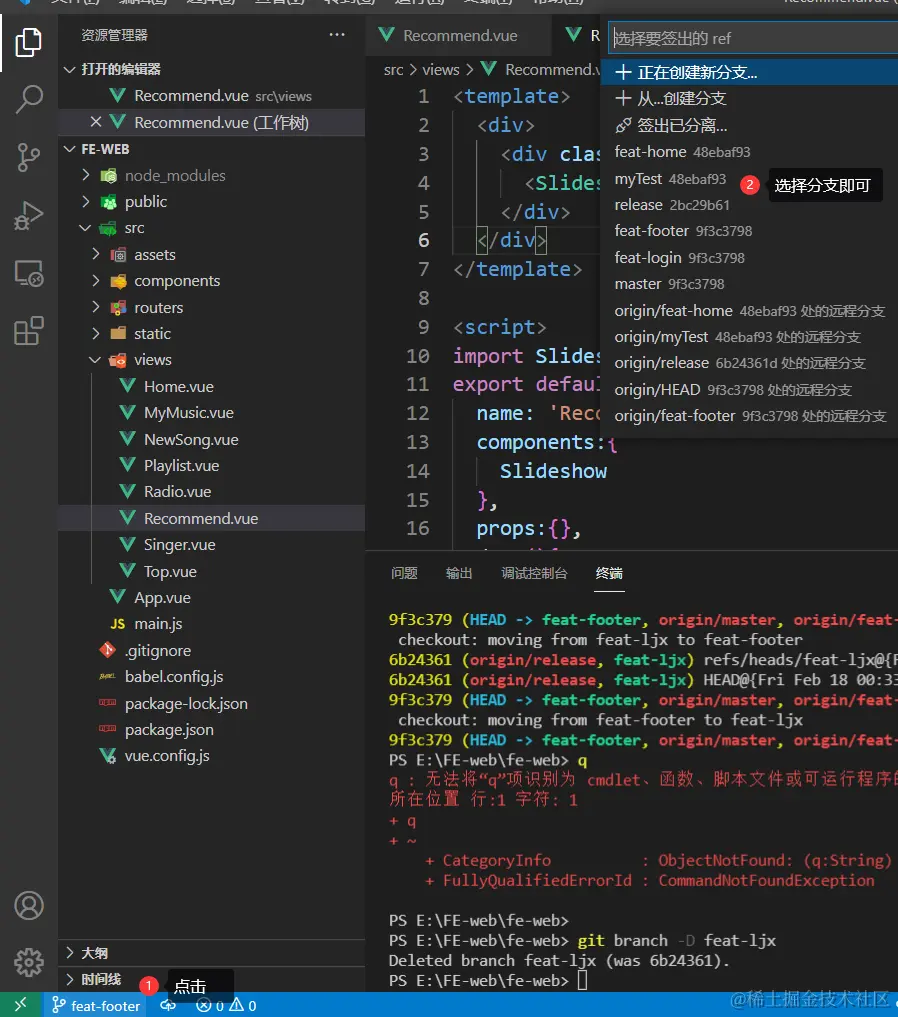The image size is (898, 1017).
Task: Switch to 终端 terminal tab
Action: tap(609, 573)
